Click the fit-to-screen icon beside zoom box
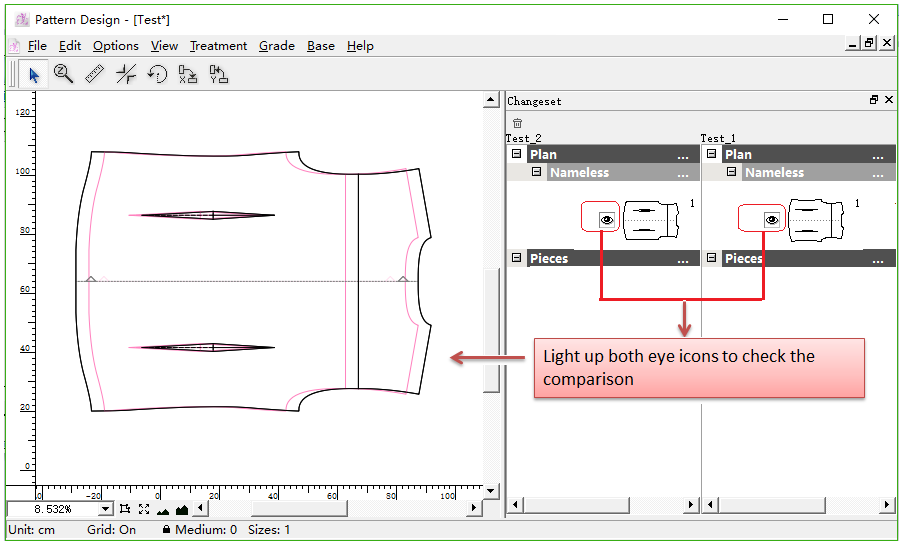The height and width of the screenshot is (549, 906). 144,509
